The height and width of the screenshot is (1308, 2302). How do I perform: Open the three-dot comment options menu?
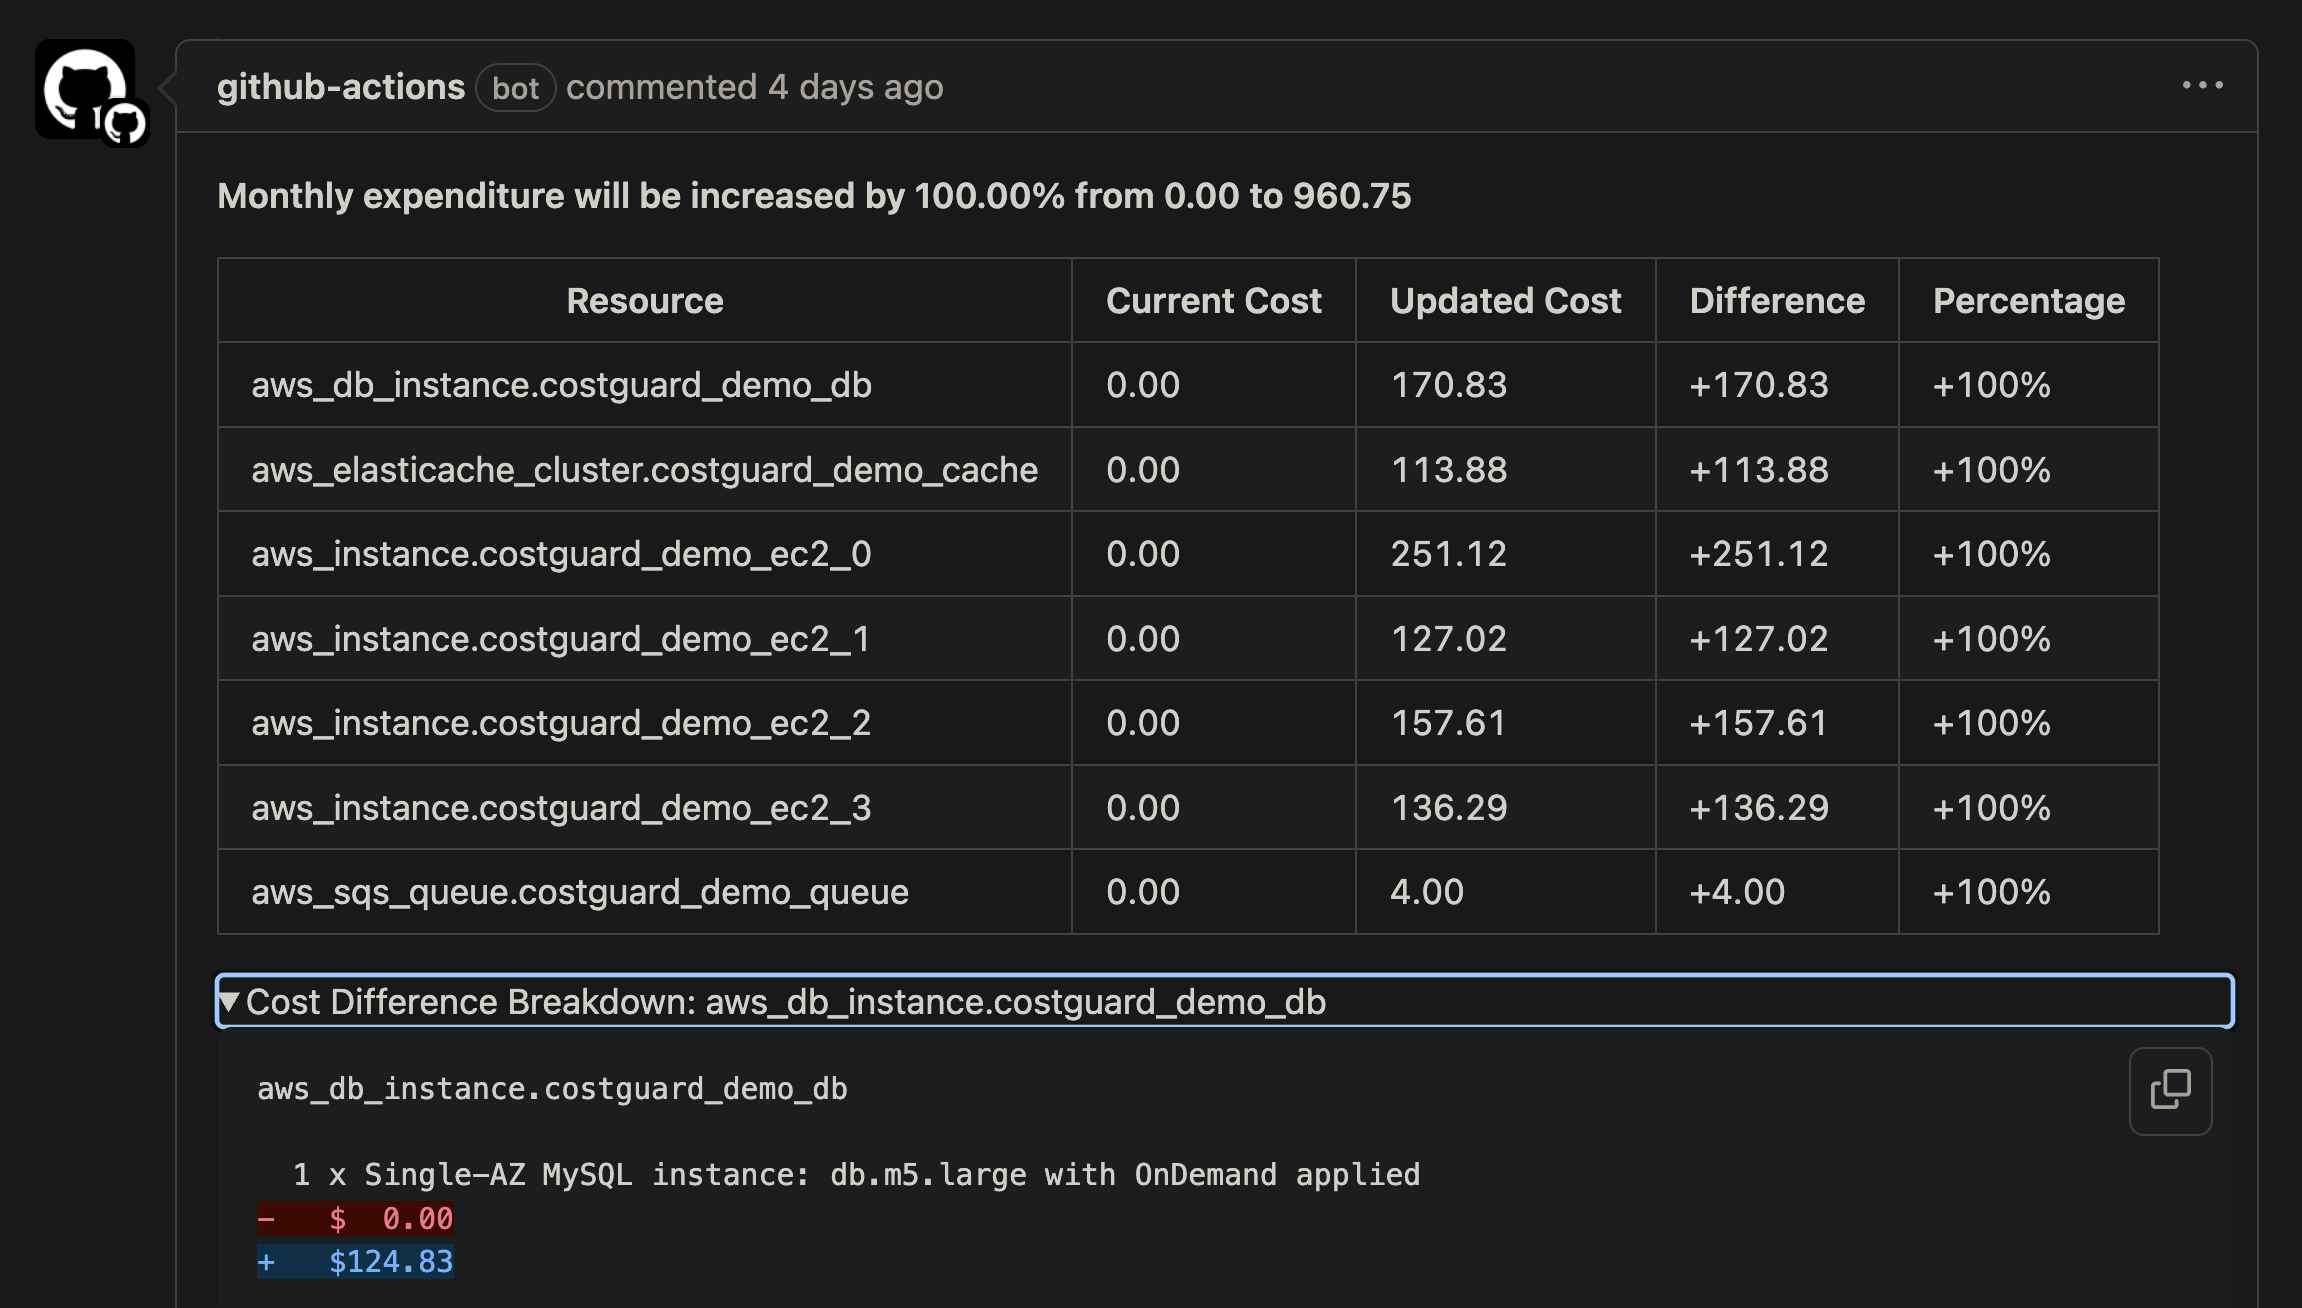[x=2202, y=86]
